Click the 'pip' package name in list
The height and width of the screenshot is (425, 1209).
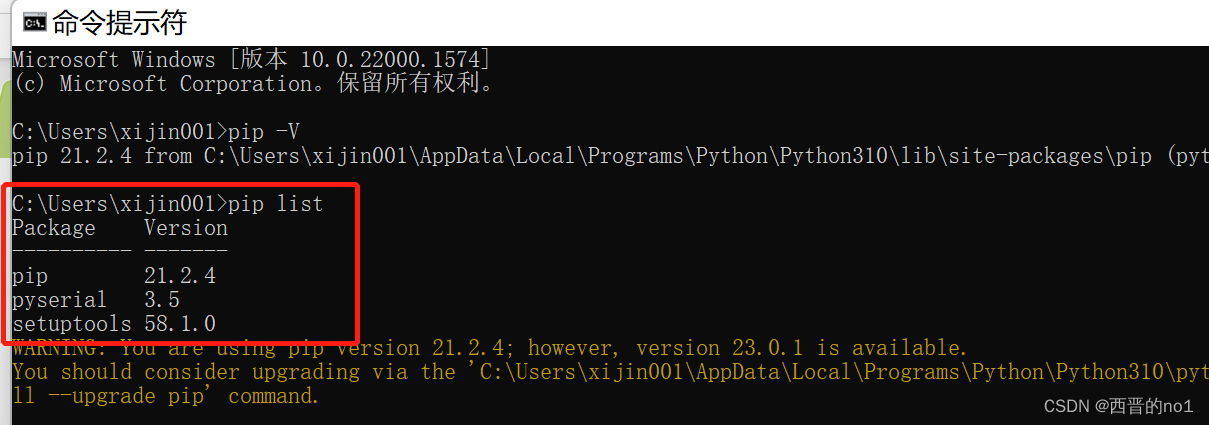click(x=30, y=276)
